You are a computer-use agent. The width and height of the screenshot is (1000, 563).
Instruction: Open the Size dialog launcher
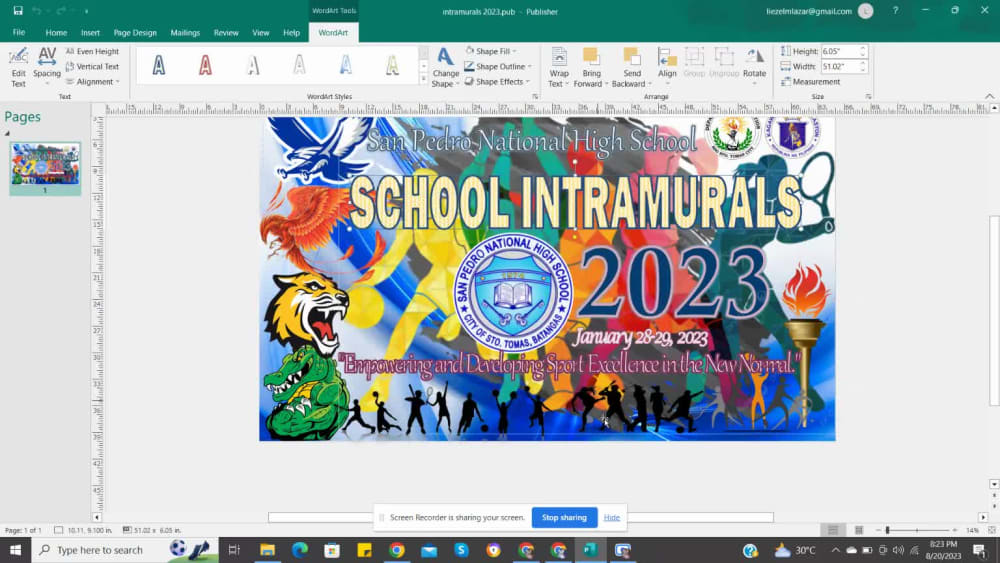coord(868,96)
